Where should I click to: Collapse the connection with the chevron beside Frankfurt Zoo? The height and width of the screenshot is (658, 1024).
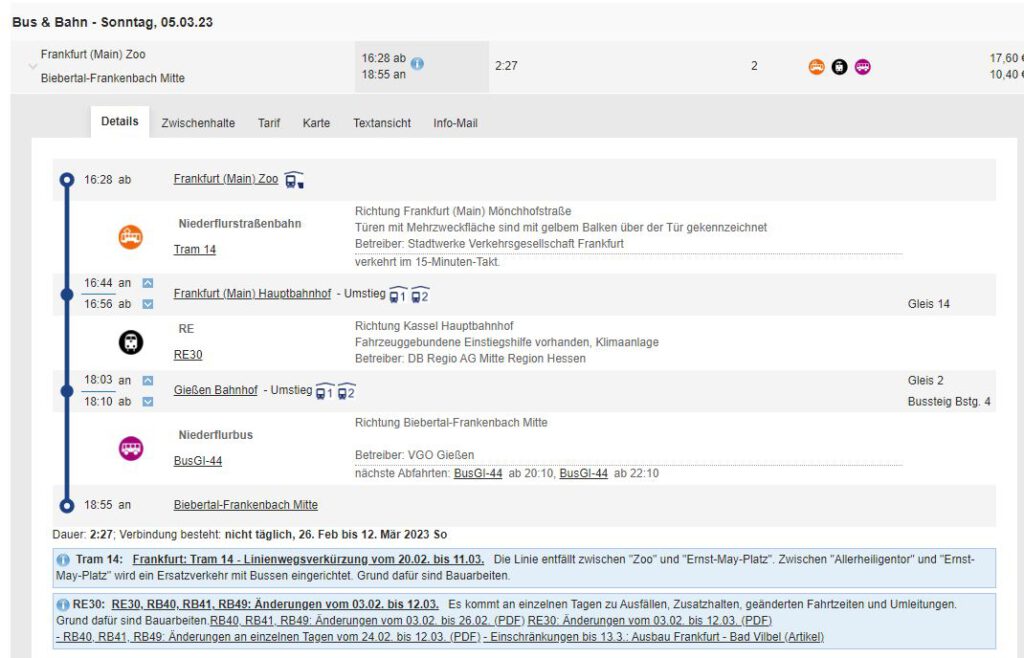click(32, 66)
